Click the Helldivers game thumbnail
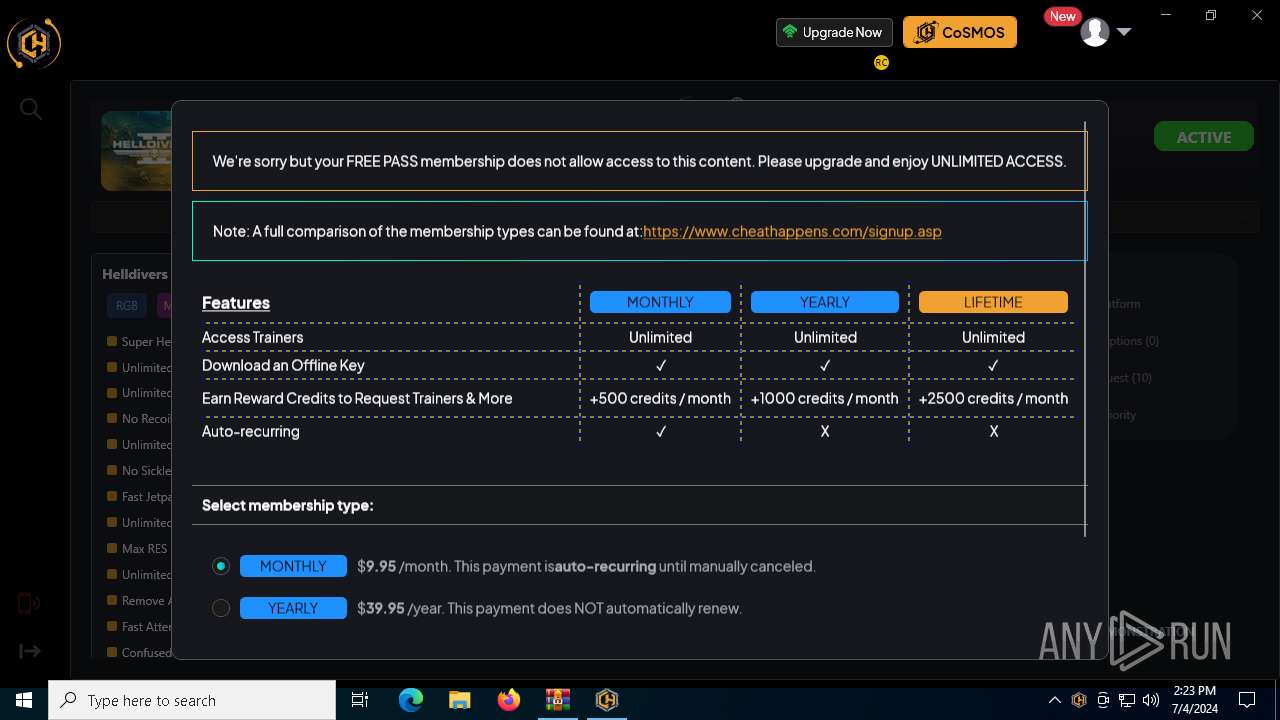Screen dimensions: 1280x720 [136, 150]
